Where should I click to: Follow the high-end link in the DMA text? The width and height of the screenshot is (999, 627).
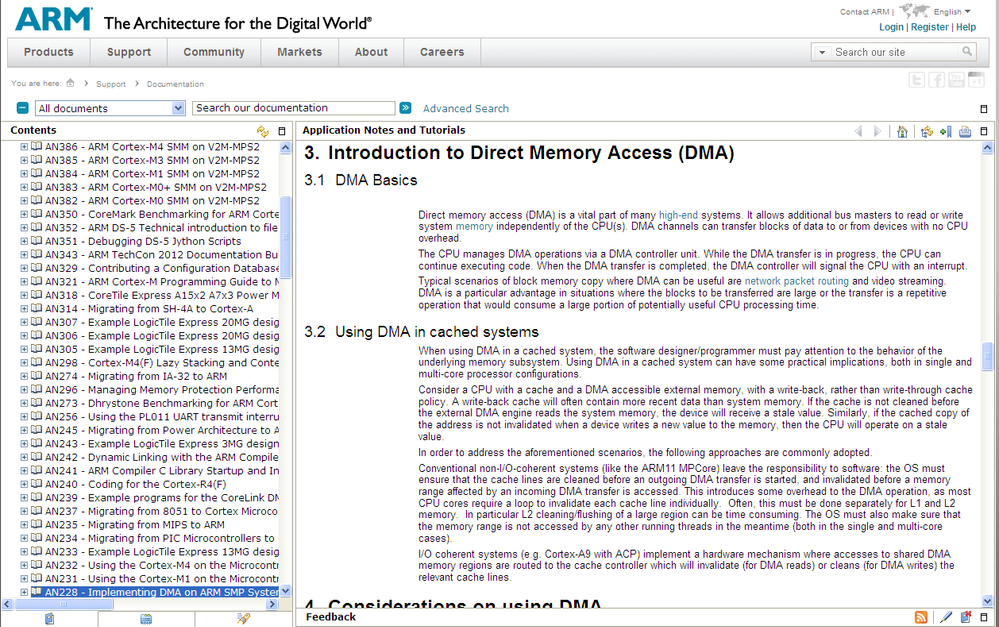pyautogui.click(x=678, y=215)
